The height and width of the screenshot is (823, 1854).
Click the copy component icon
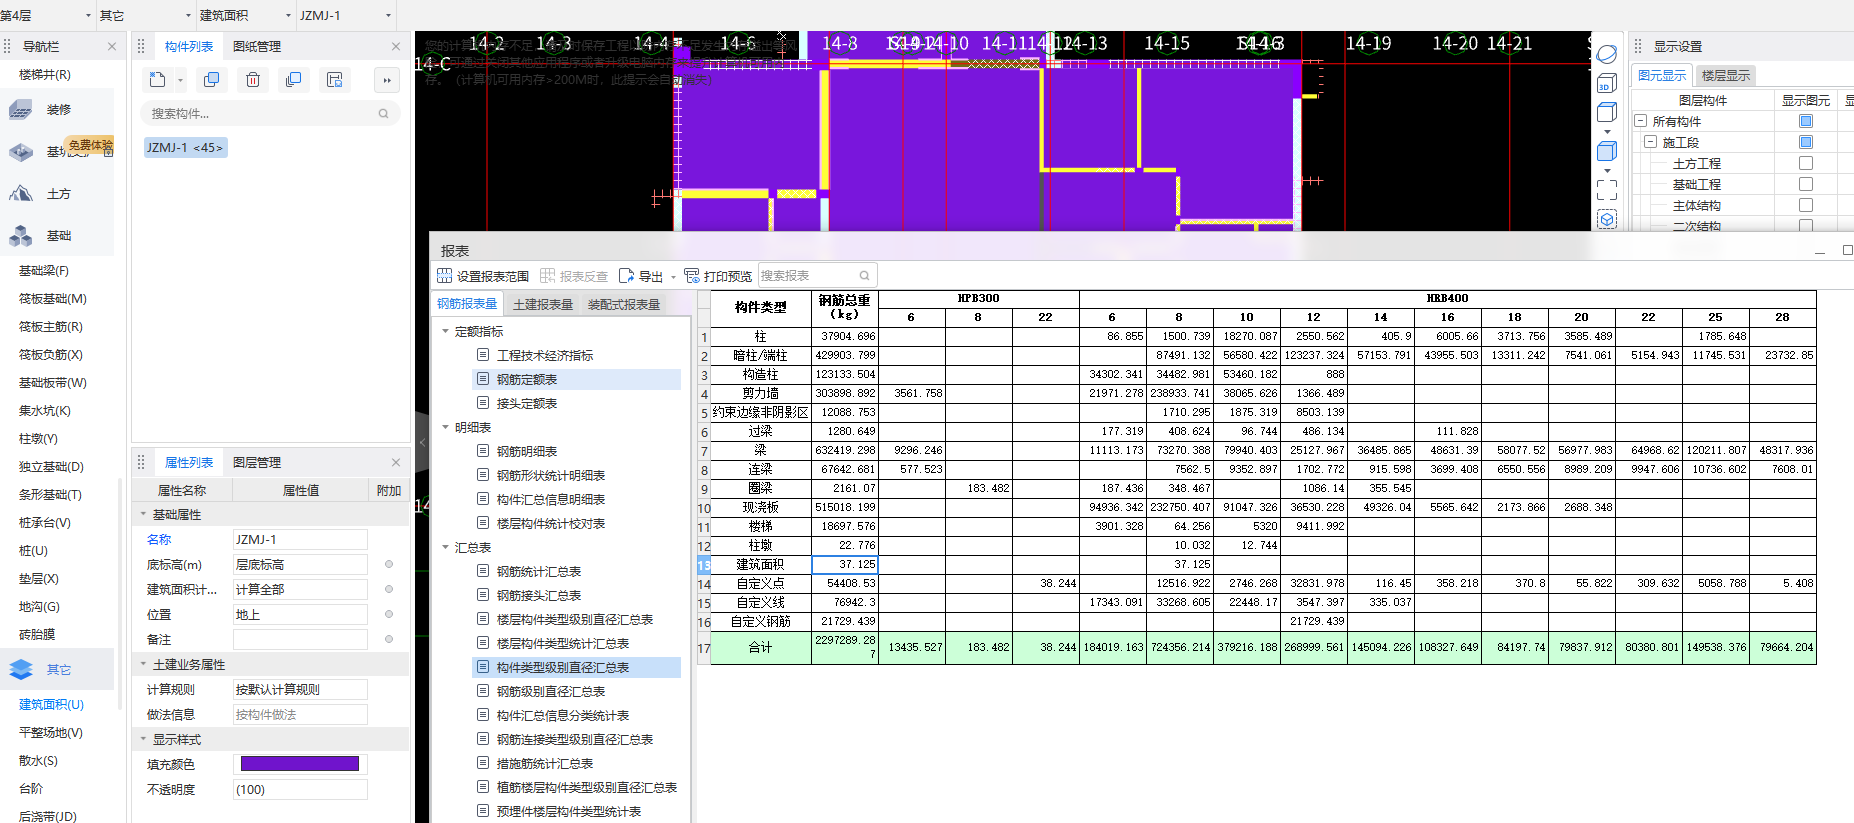[x=211, y=80]
